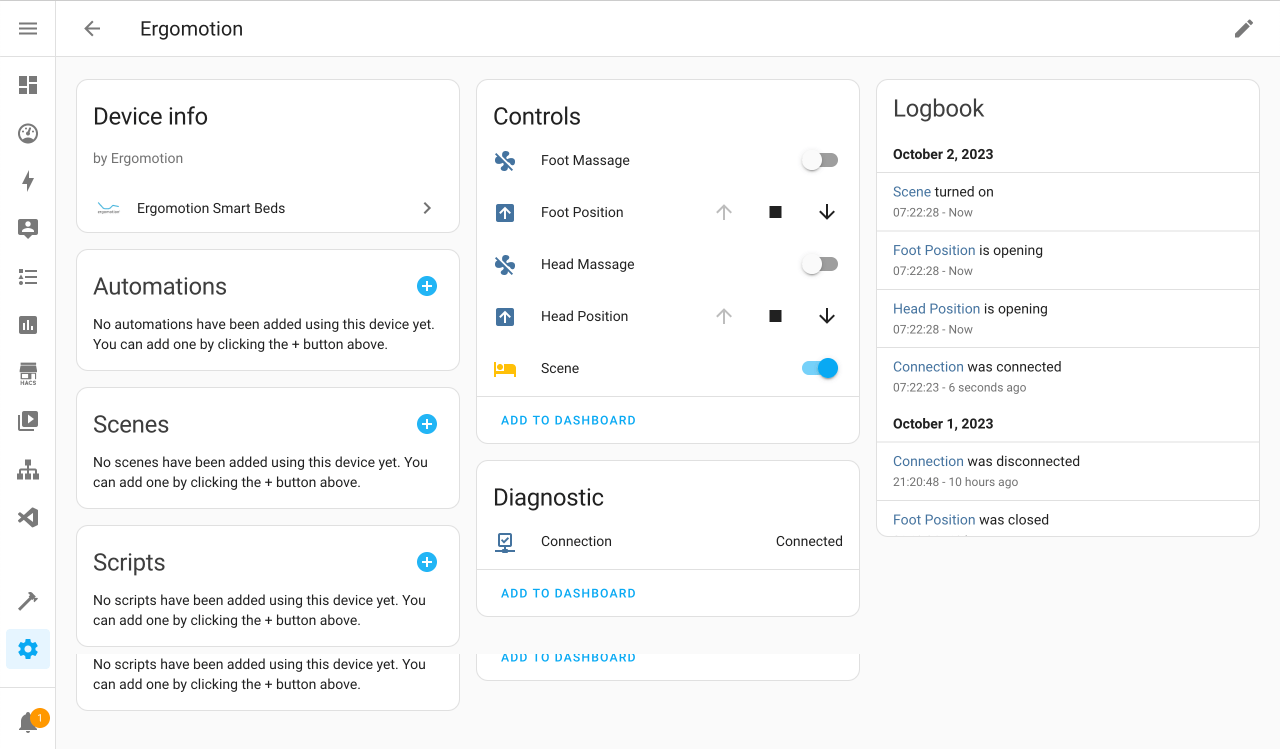The height and width of the screenshot is (749, 1280).
Task: Open the Energy lightning bolt icon
Action: [x=28, y=181]
